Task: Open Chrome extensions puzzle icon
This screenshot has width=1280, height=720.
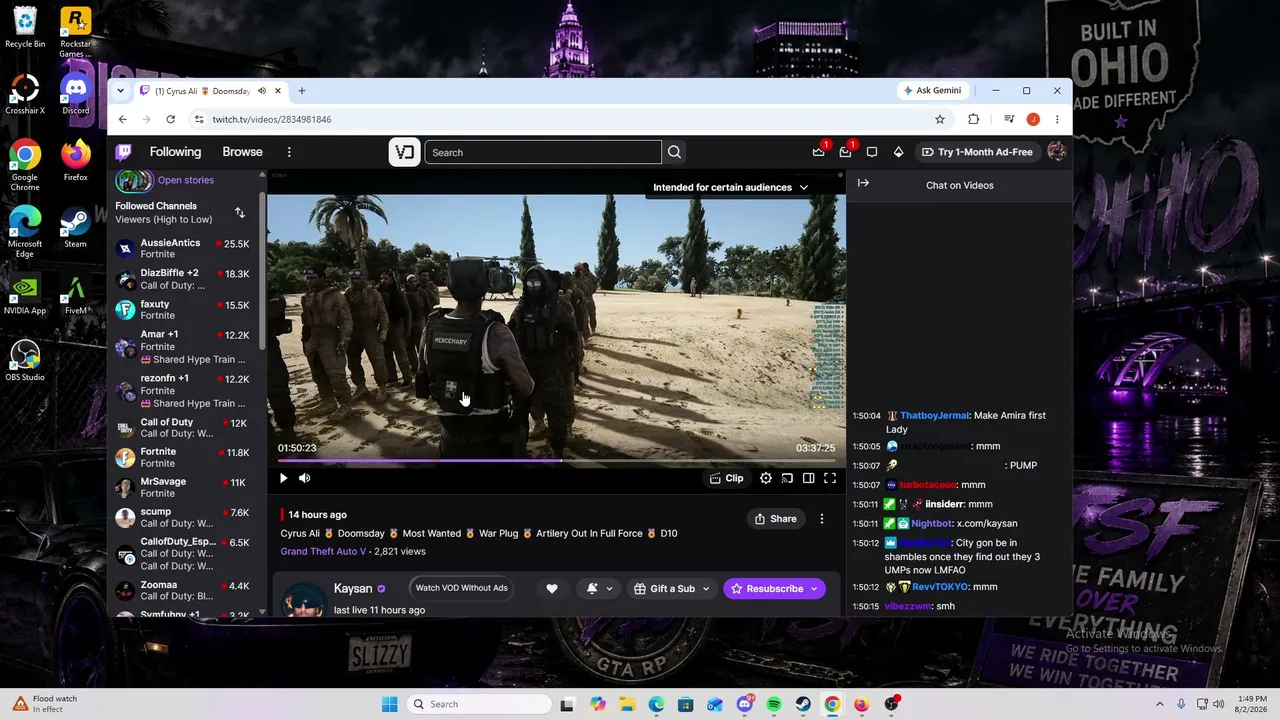Action: (x=974, y=119)
